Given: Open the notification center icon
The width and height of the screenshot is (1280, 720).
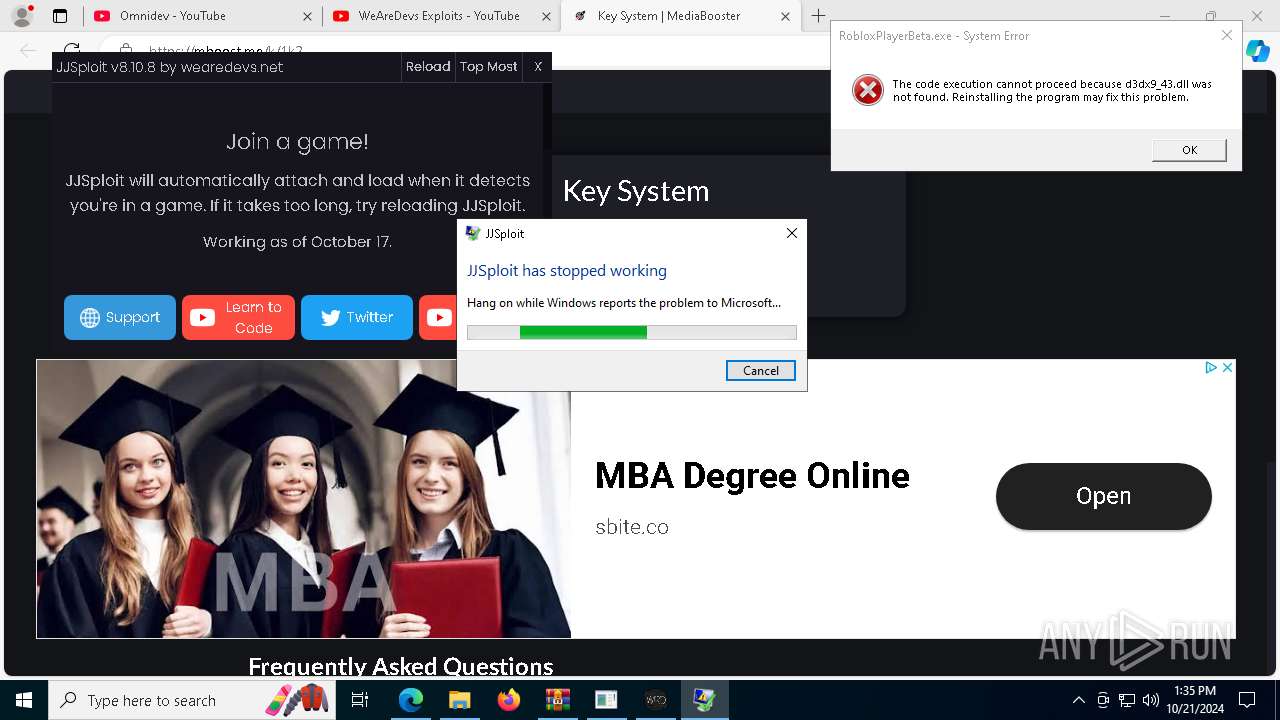Looking at the screenshot, I should [1247, 700].
